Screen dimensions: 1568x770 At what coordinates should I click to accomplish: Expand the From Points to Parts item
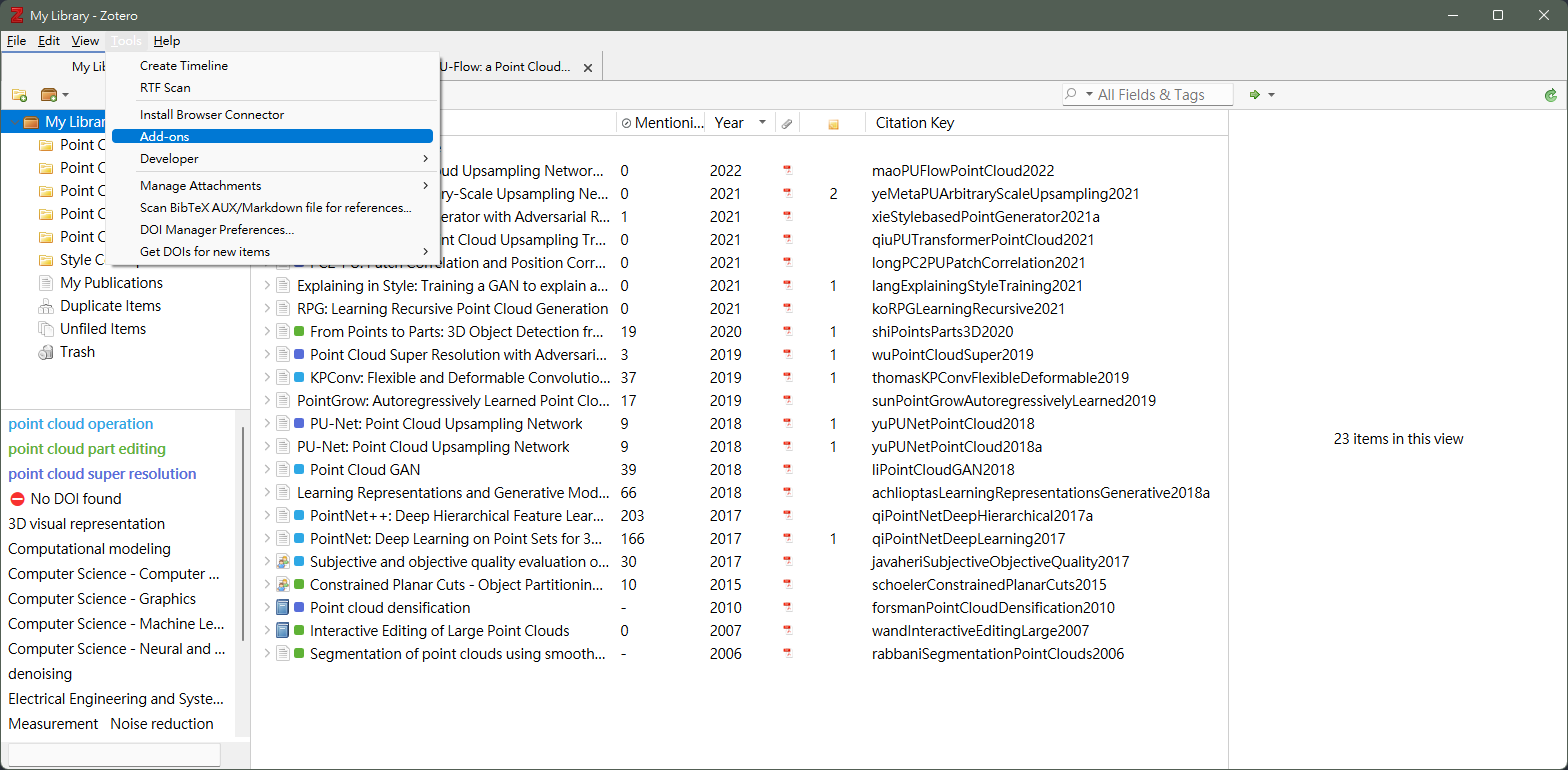pyautogui.click(x=267, y=332)
